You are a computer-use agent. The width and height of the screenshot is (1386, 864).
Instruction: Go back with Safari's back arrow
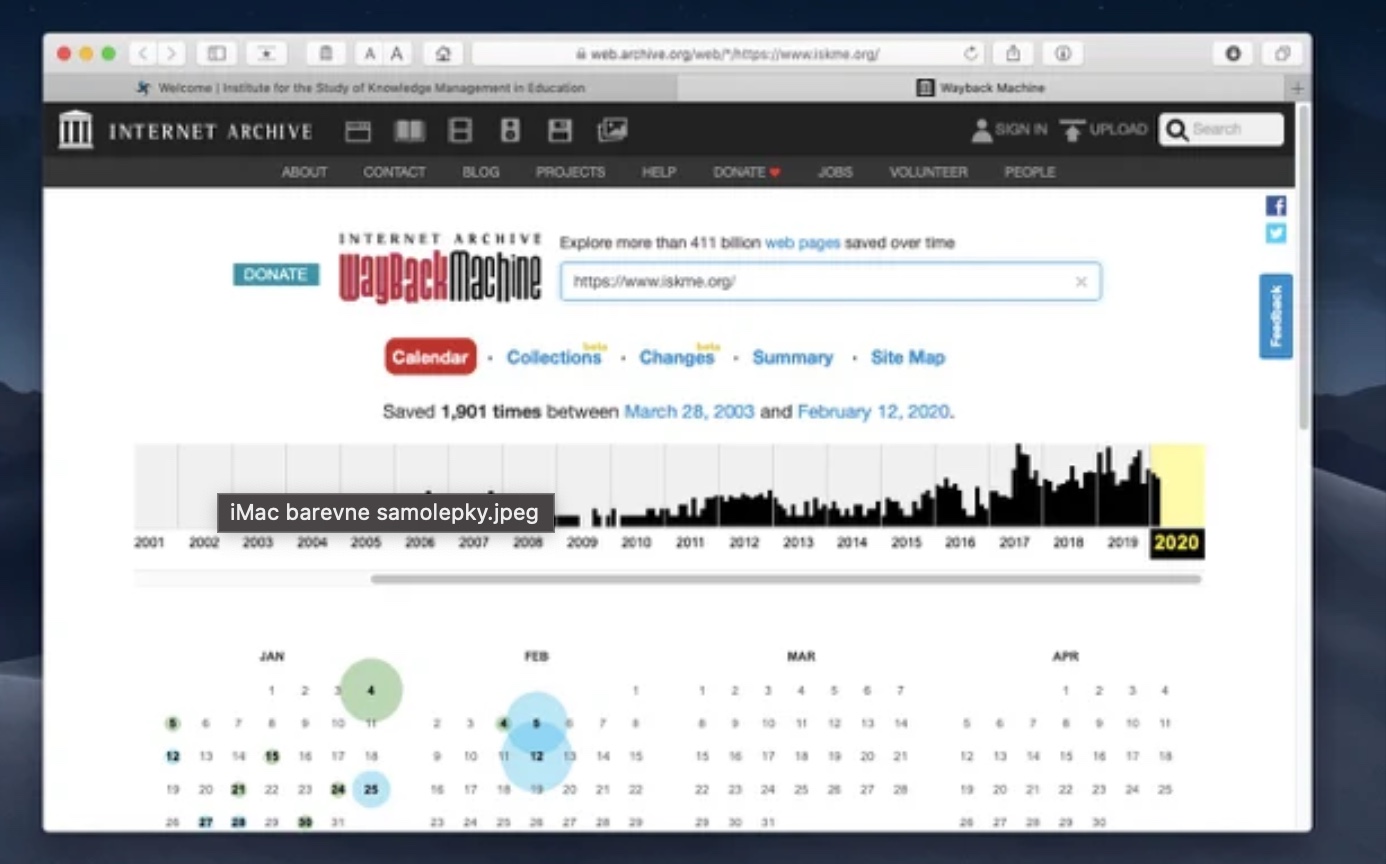143,54
